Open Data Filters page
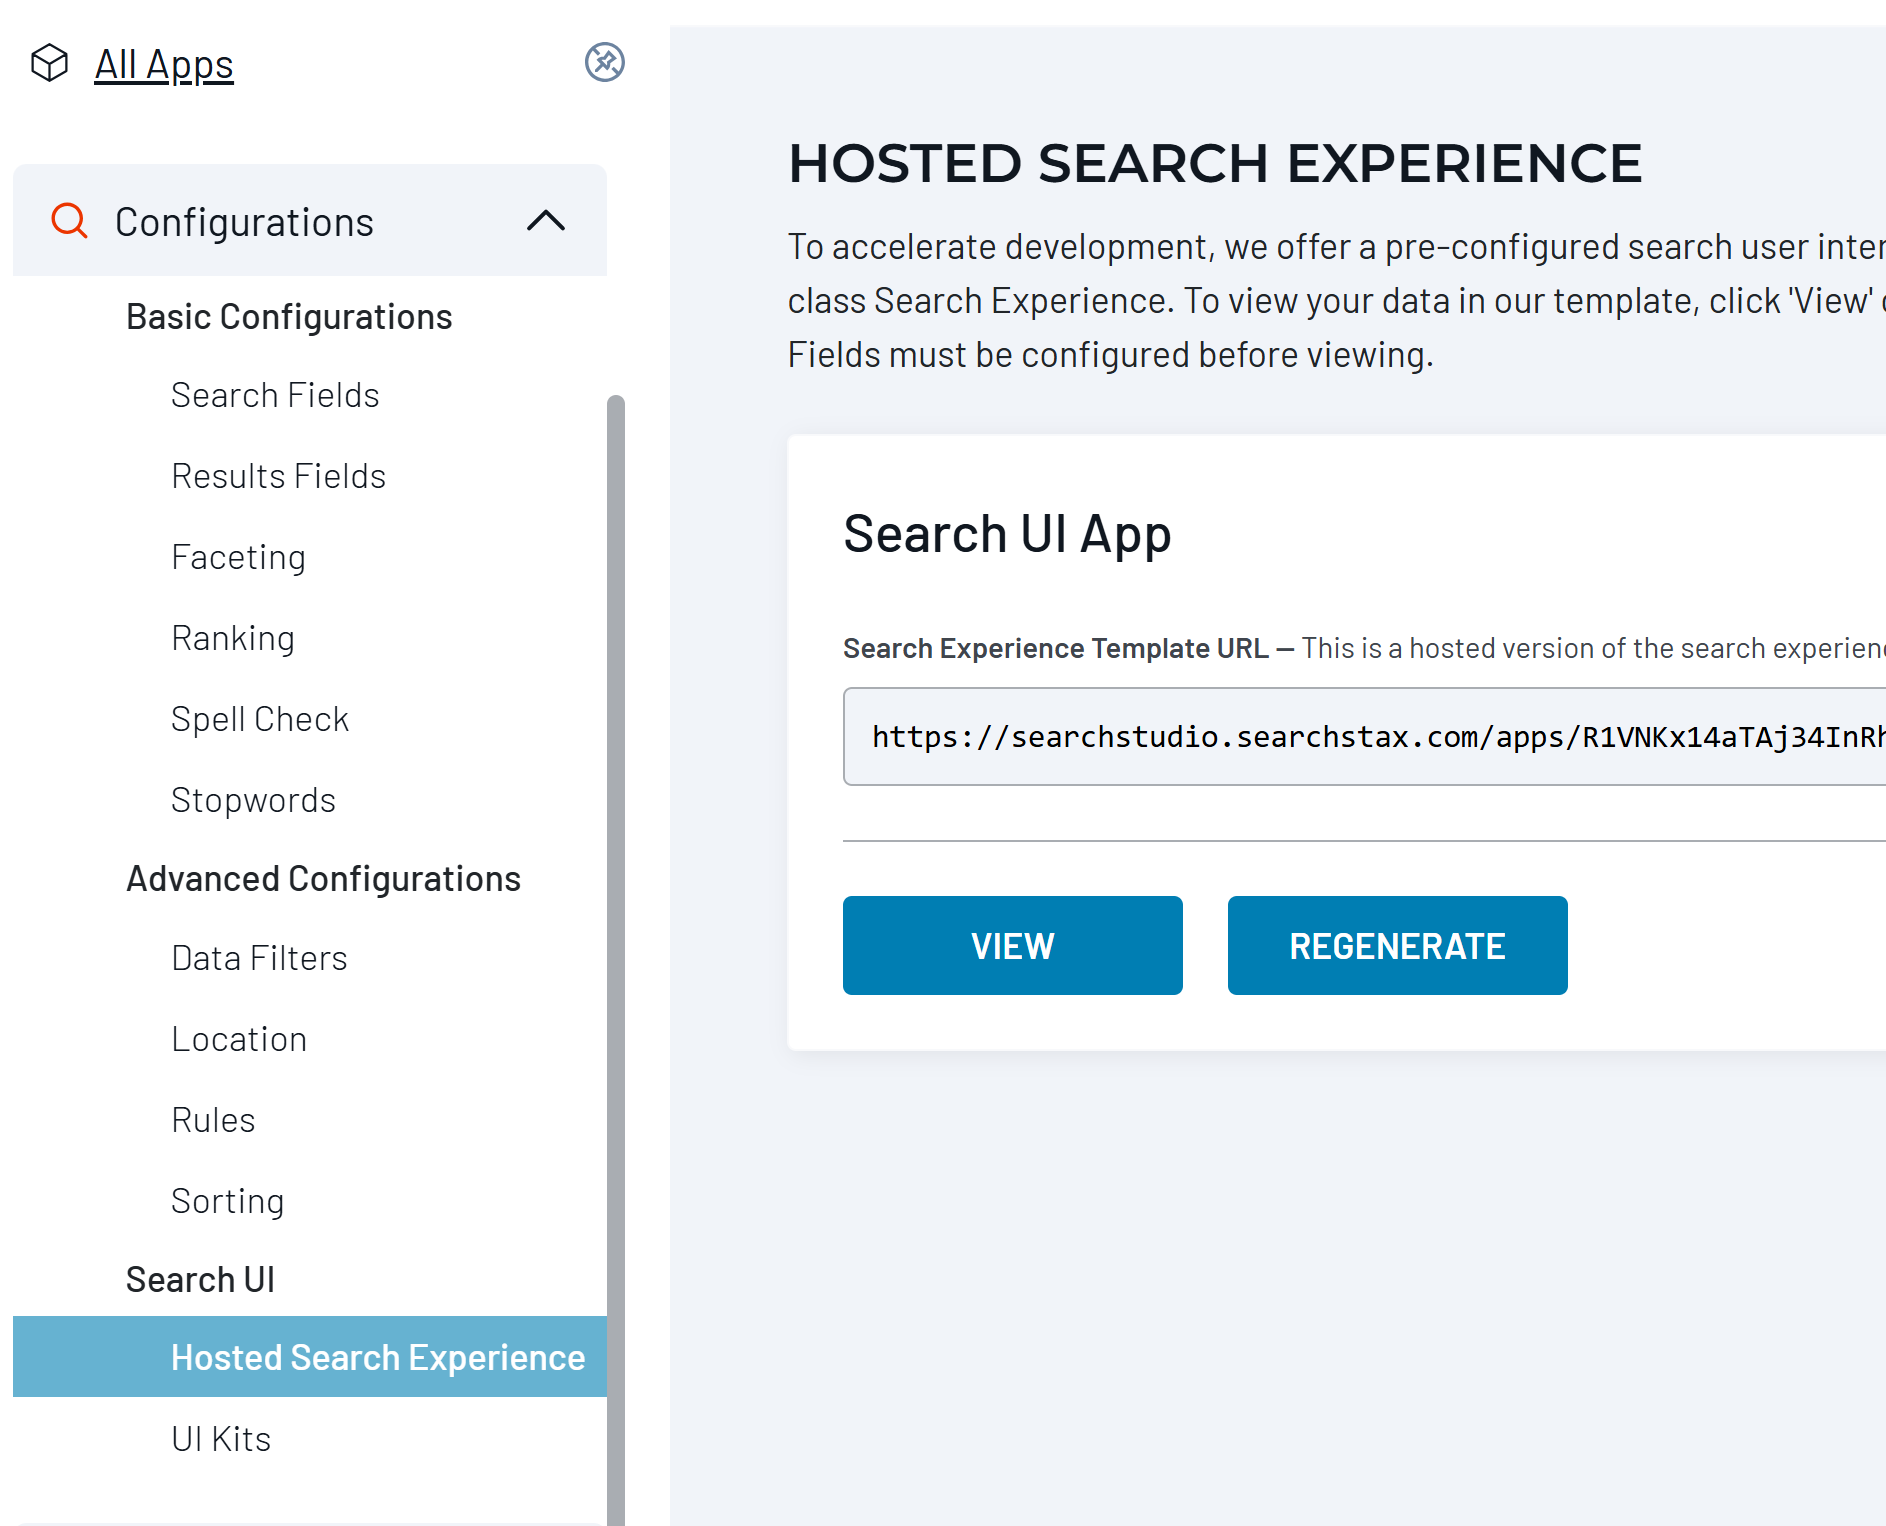 pyautogui.click(x=259, y=958)
